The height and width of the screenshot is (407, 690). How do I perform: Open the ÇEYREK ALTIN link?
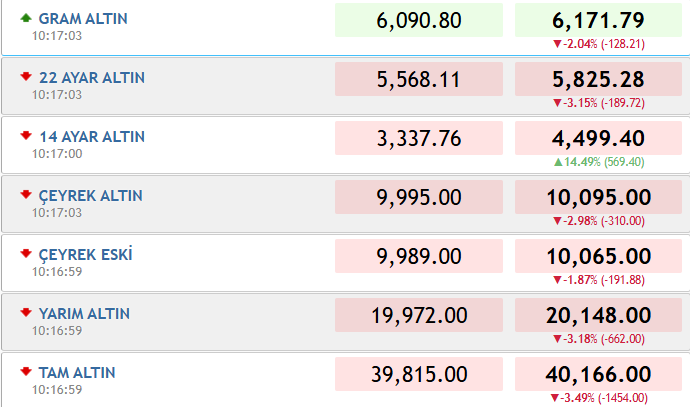tap(91, 196)
